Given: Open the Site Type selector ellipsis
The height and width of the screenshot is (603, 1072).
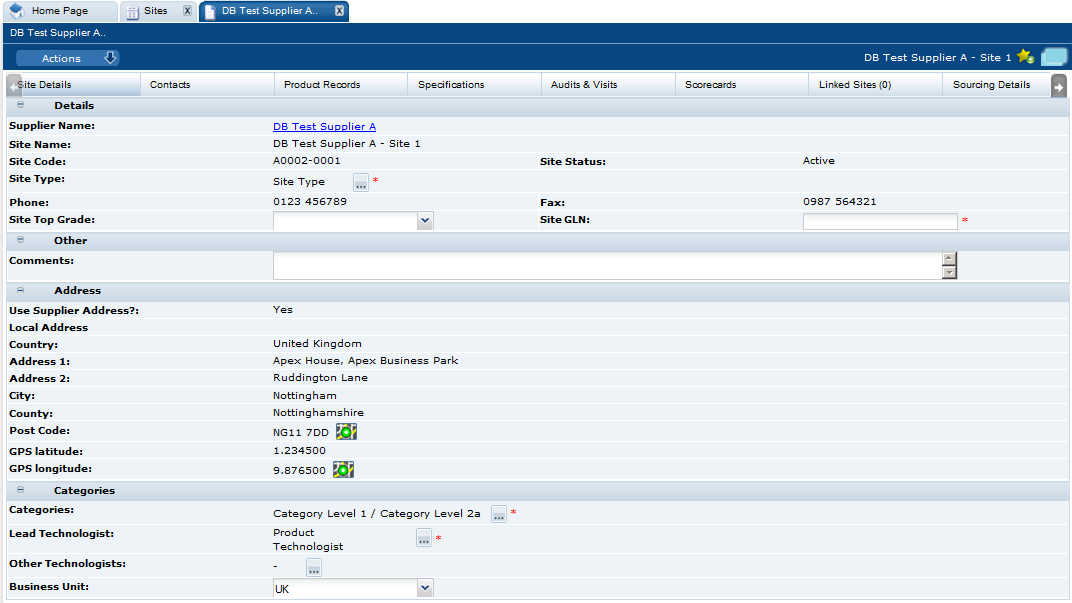Looking at the screenshot, I should [x=360, y=182].
